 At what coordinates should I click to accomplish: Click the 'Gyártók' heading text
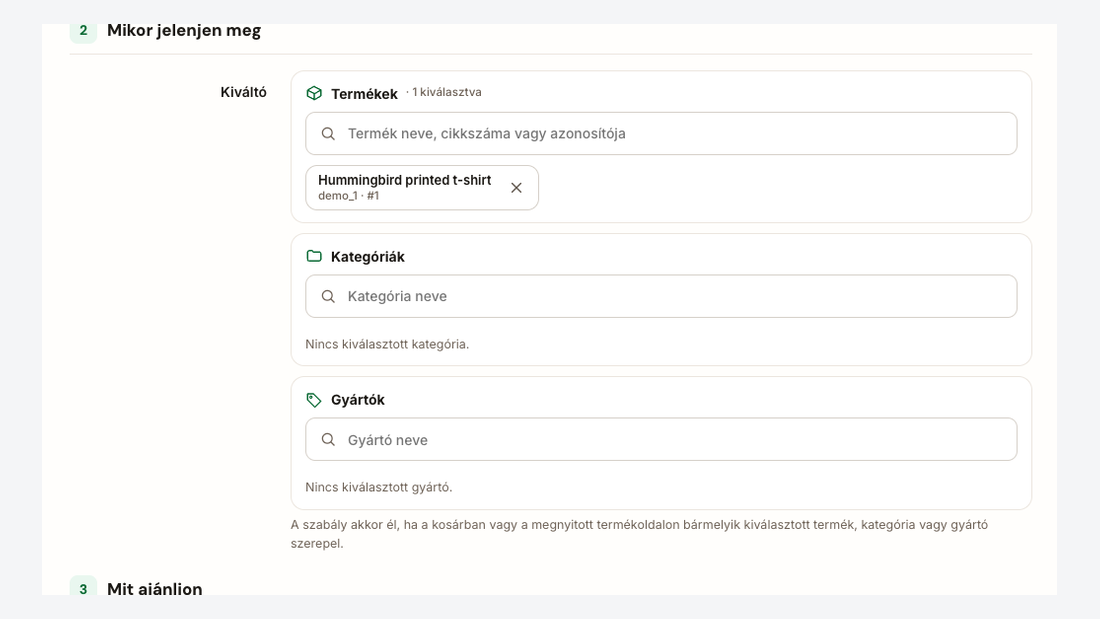pyautogui.click(x=358, y=400)
